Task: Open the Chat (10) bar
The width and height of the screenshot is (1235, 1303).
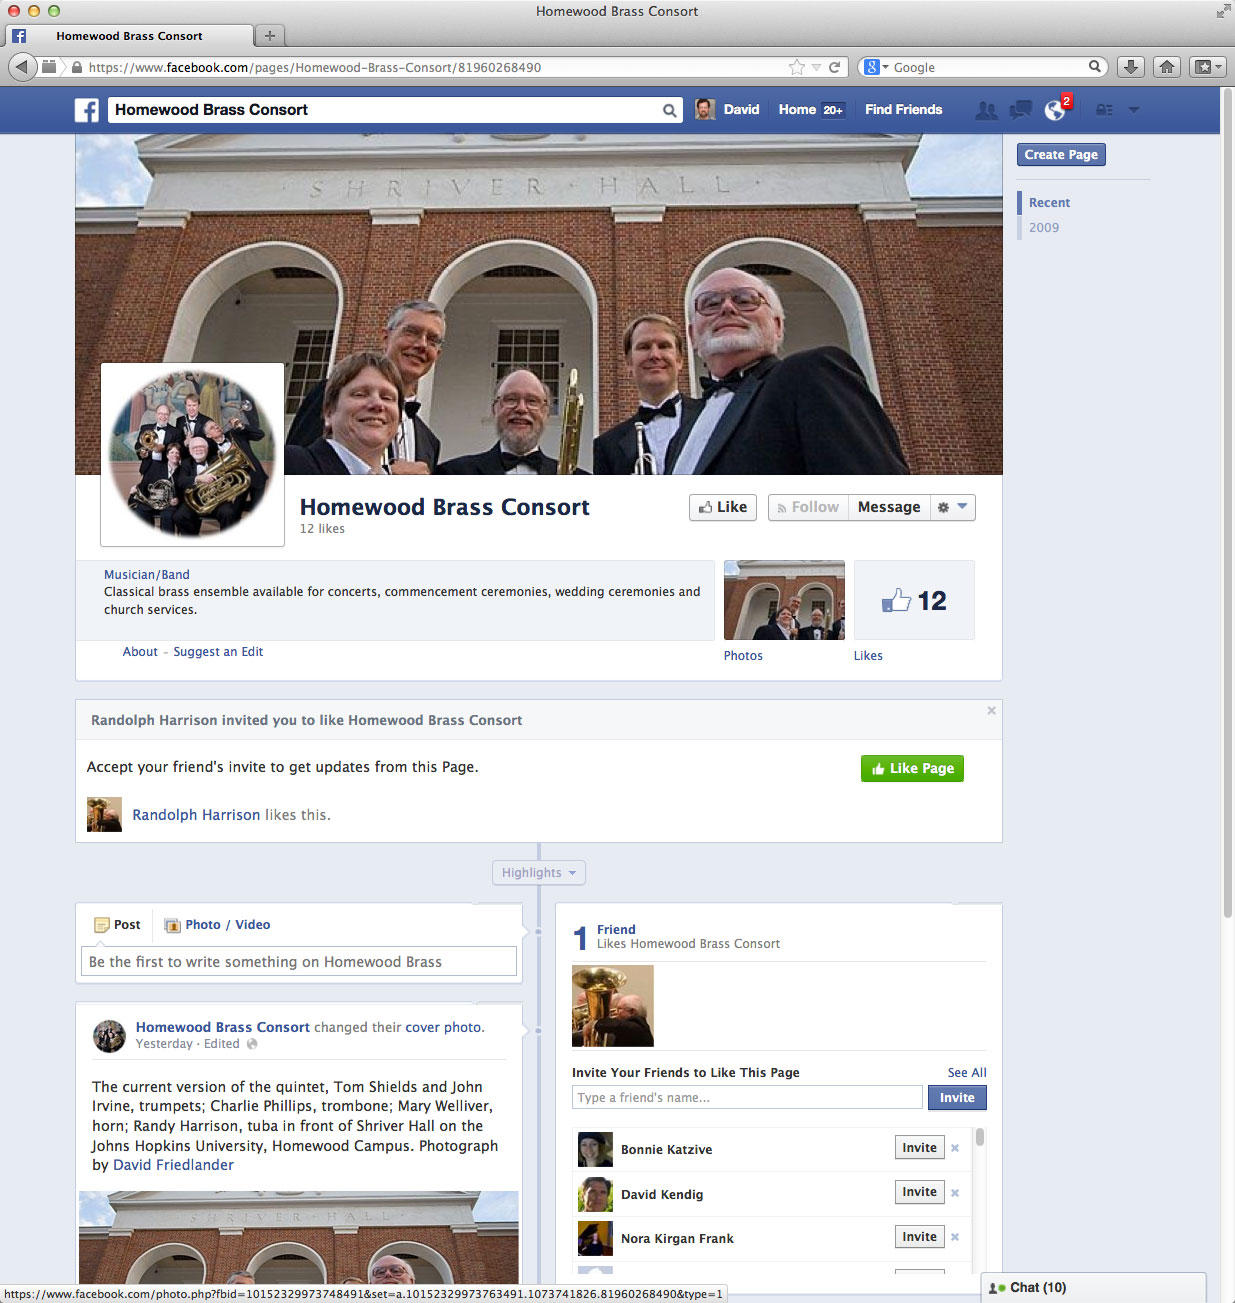Action: [x=1093, y=1288]
